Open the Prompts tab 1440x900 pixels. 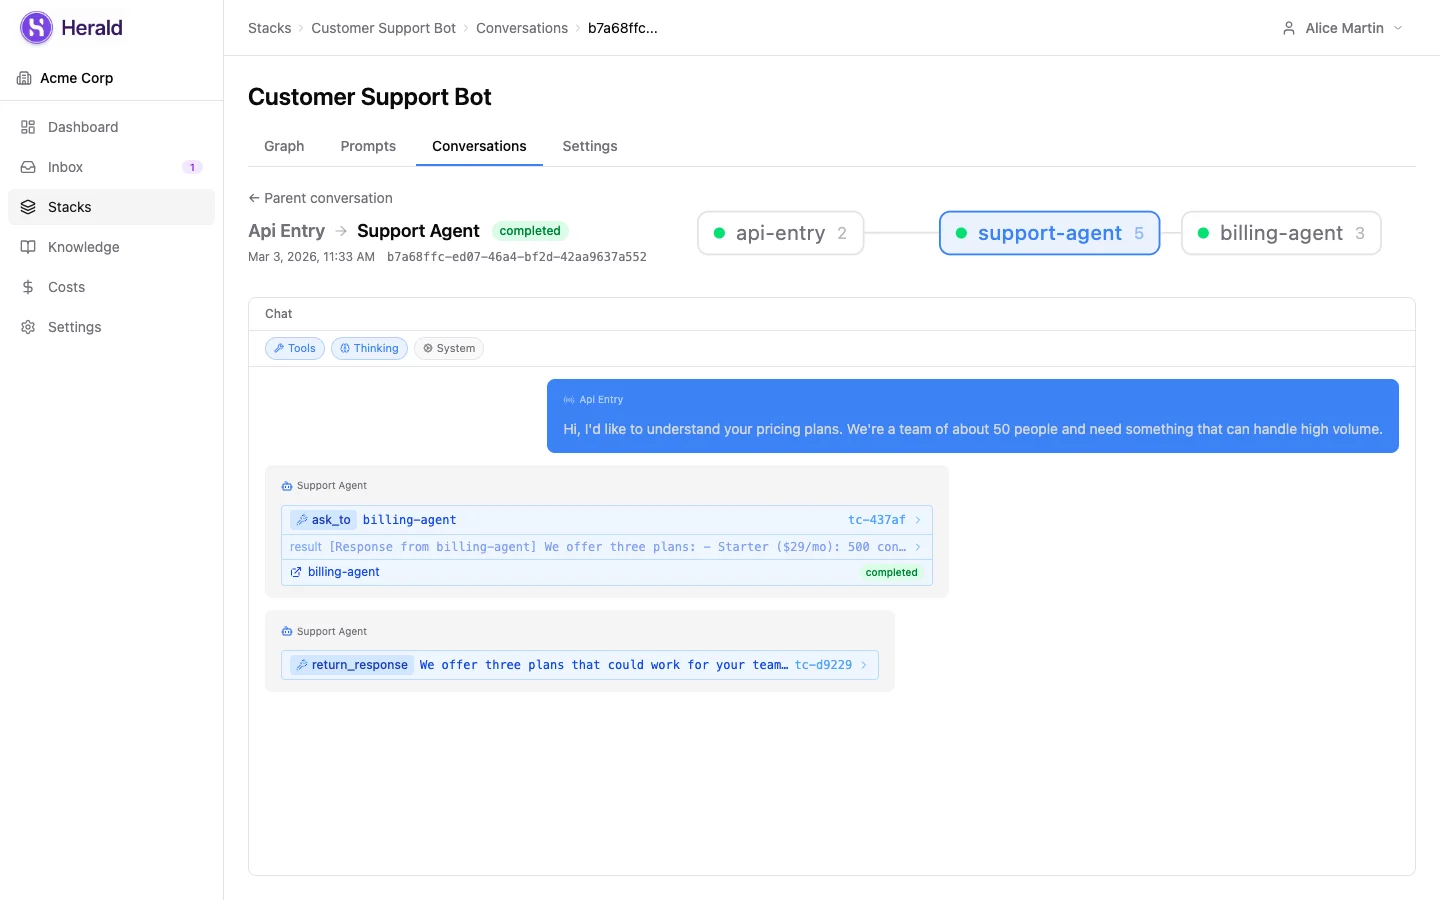point(367,146)
